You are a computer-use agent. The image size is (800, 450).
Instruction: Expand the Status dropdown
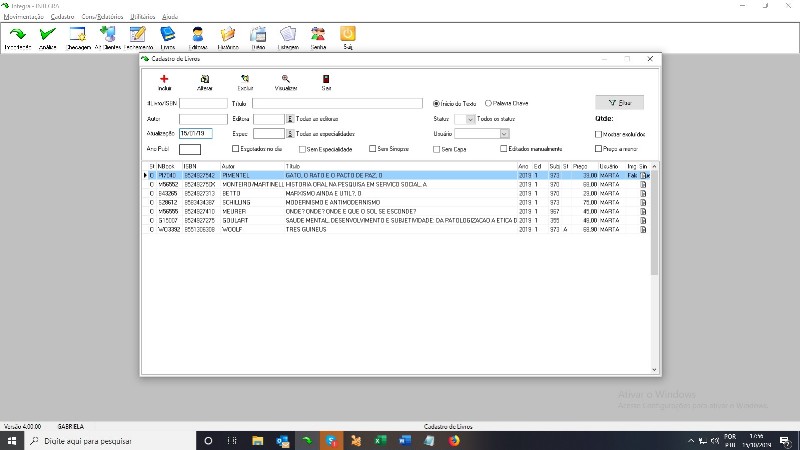click(x=470, y=118)
